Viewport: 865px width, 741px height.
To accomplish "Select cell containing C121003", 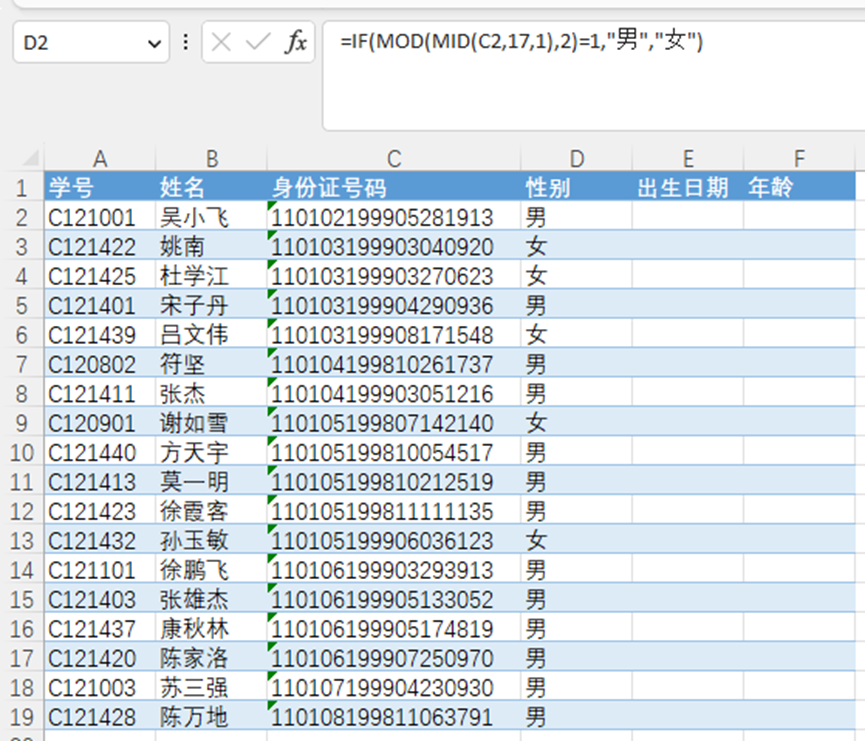I will [x=100, y=687].
